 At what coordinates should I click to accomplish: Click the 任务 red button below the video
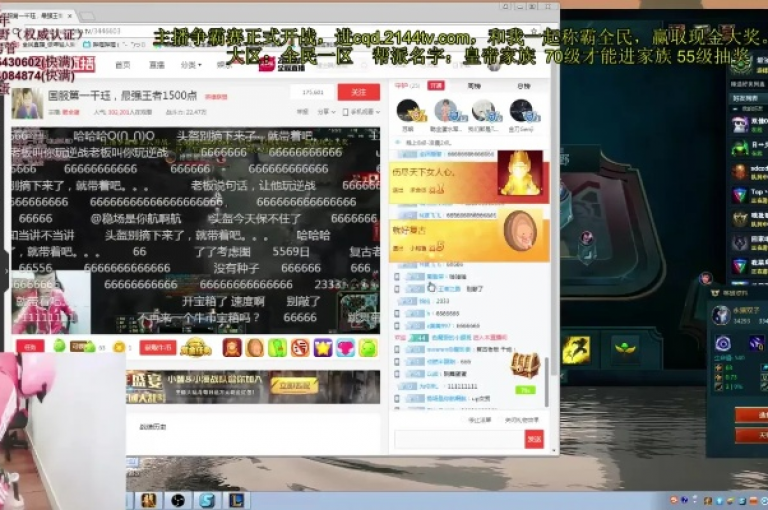[x=30, y=347]
